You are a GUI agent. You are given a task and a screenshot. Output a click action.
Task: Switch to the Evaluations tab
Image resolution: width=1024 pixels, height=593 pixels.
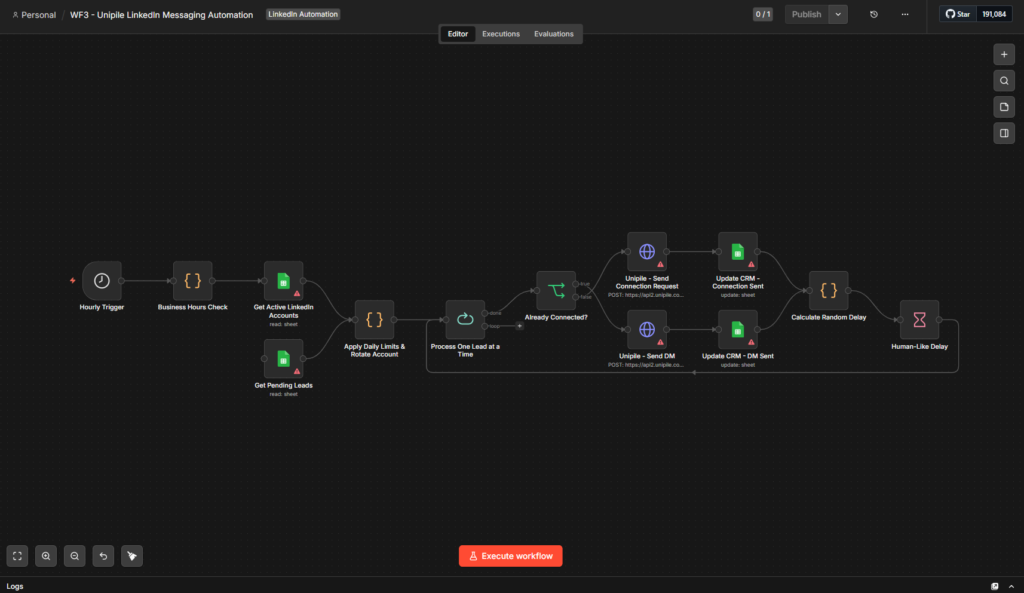point(554,34)
